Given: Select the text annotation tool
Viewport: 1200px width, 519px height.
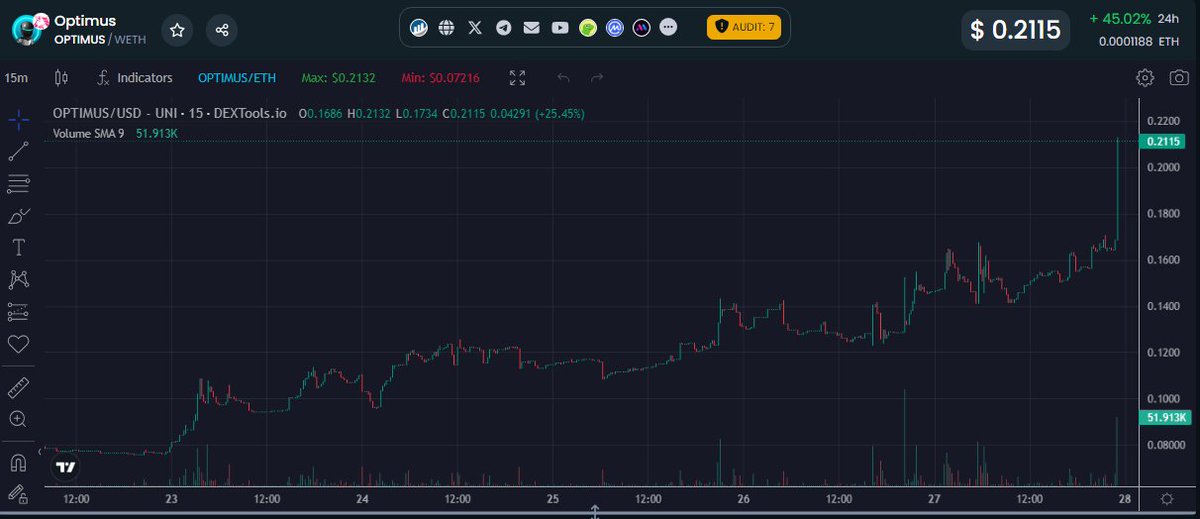Looking at the screenshot, I should 17,247.
